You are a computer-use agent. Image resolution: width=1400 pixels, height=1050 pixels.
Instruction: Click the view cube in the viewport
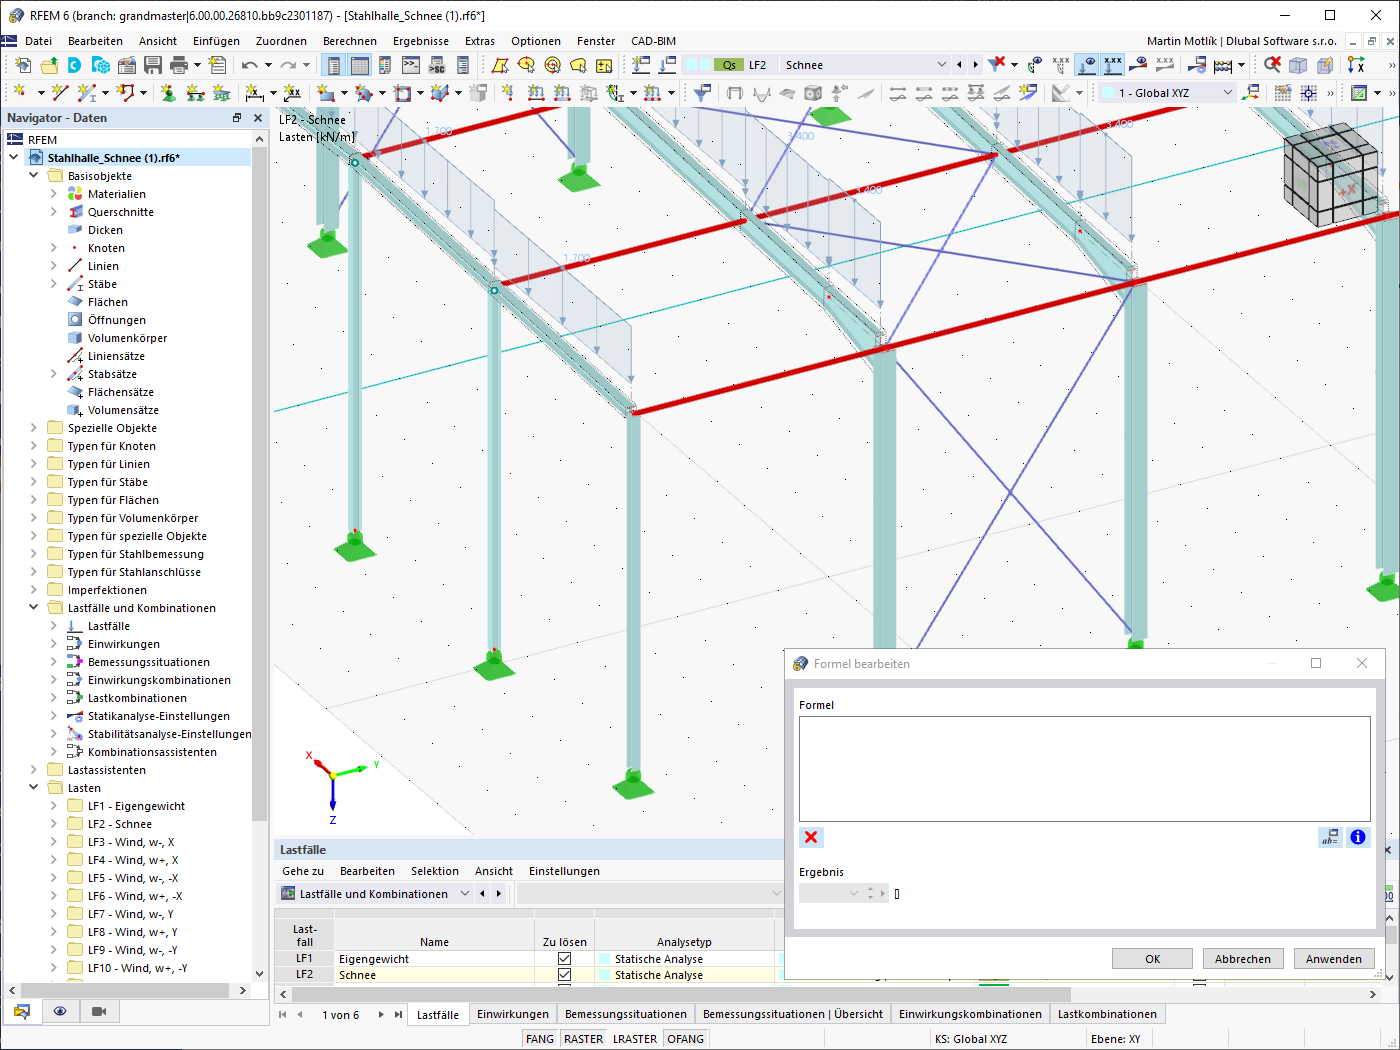(1333, 174)
